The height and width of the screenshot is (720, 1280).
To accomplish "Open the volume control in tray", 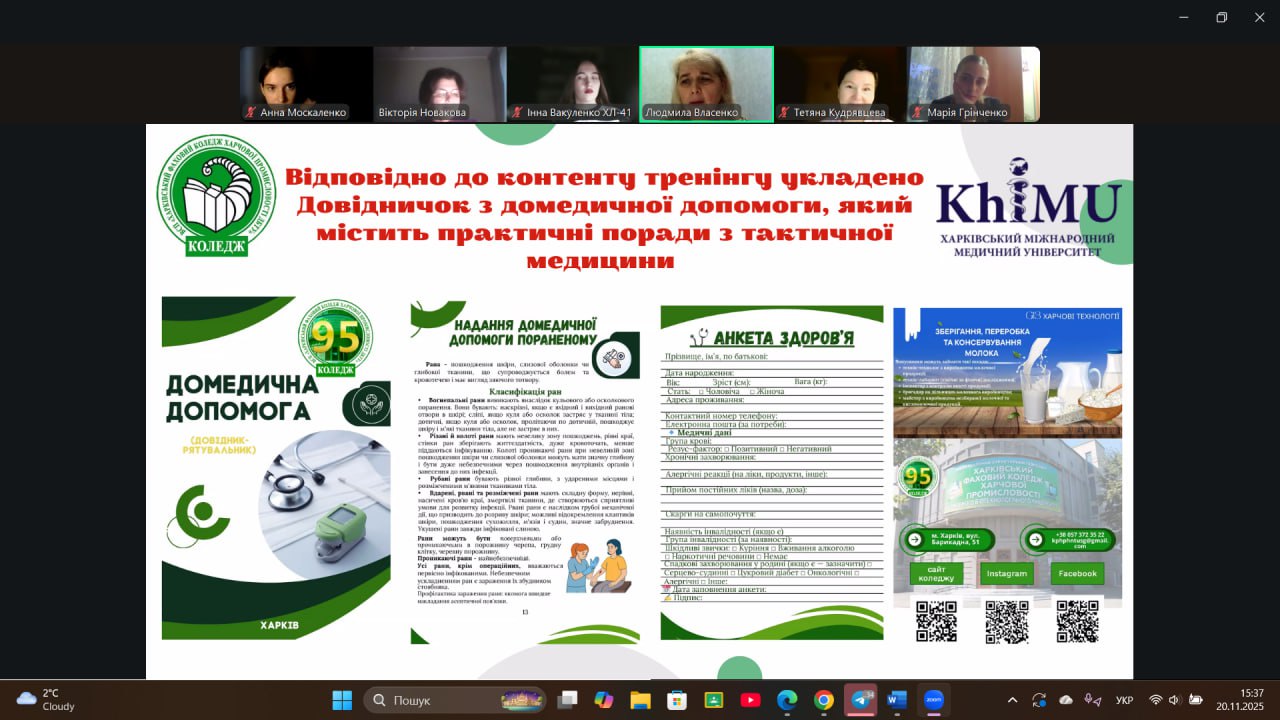I will [1175, 700].
